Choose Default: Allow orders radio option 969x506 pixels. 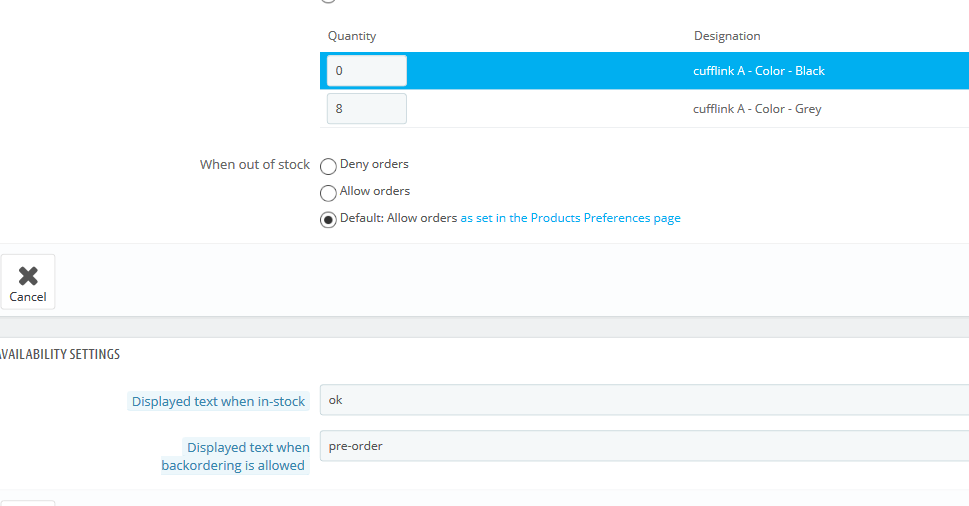coord(328,220)
